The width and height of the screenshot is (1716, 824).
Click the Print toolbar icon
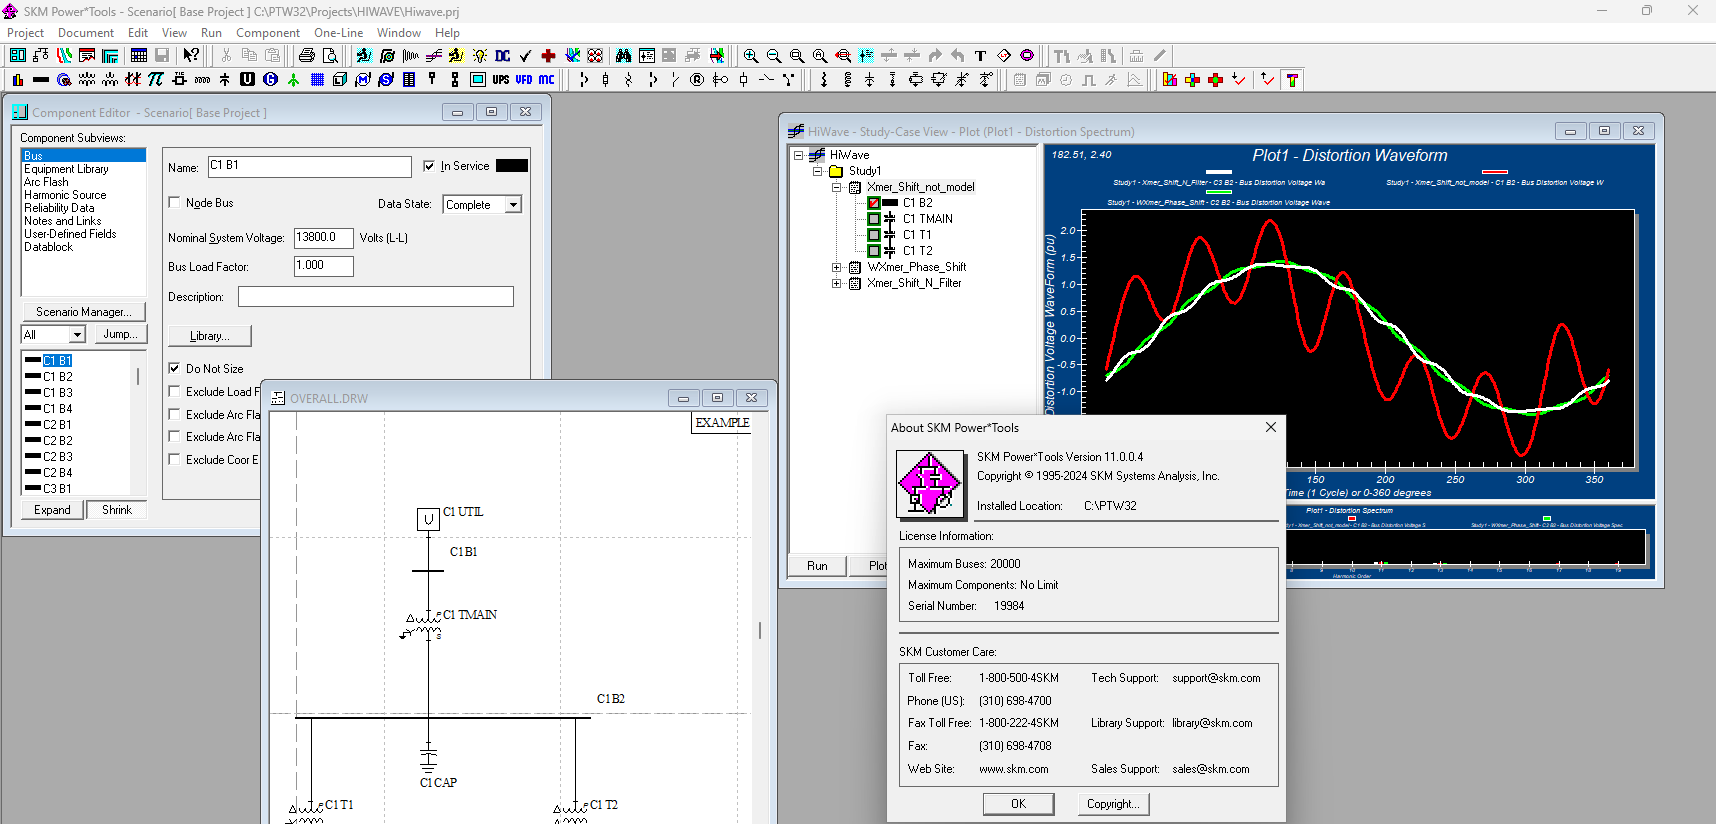click(306, 56)
